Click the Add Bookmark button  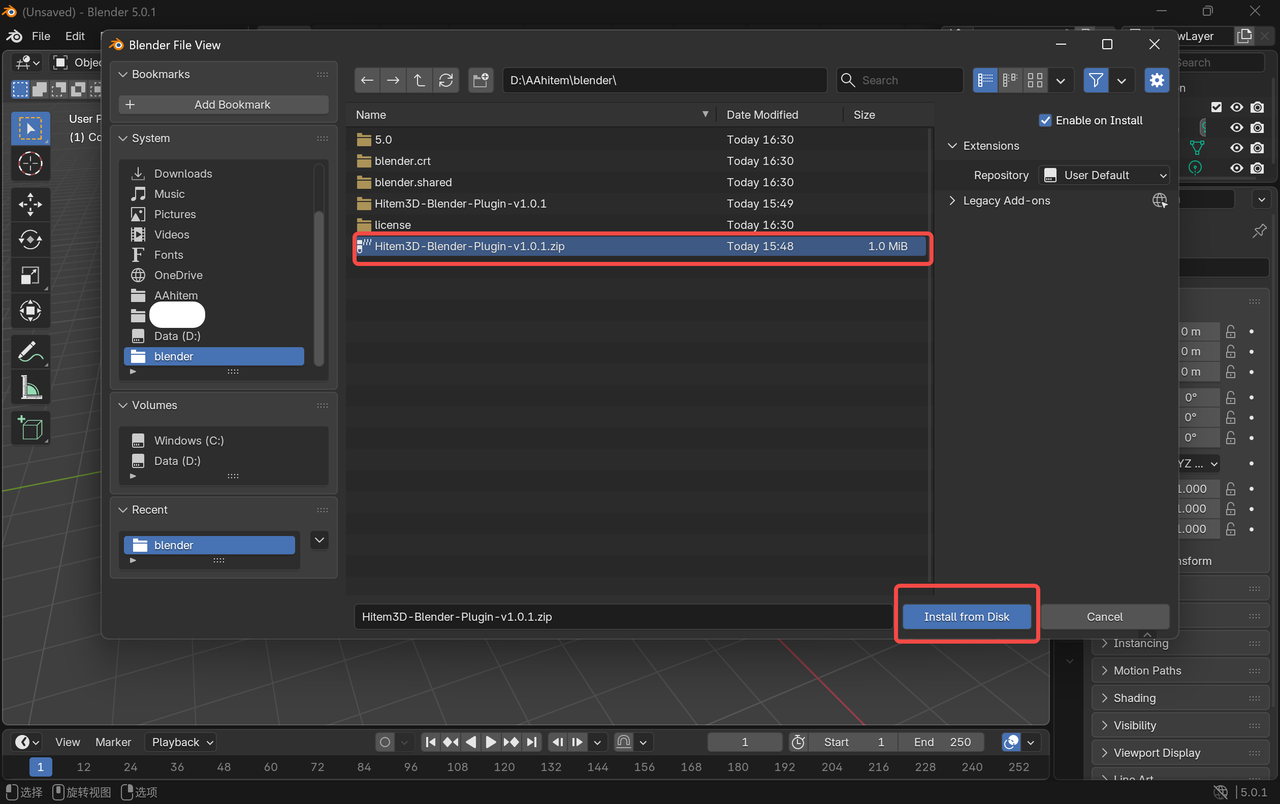[222, 104]
